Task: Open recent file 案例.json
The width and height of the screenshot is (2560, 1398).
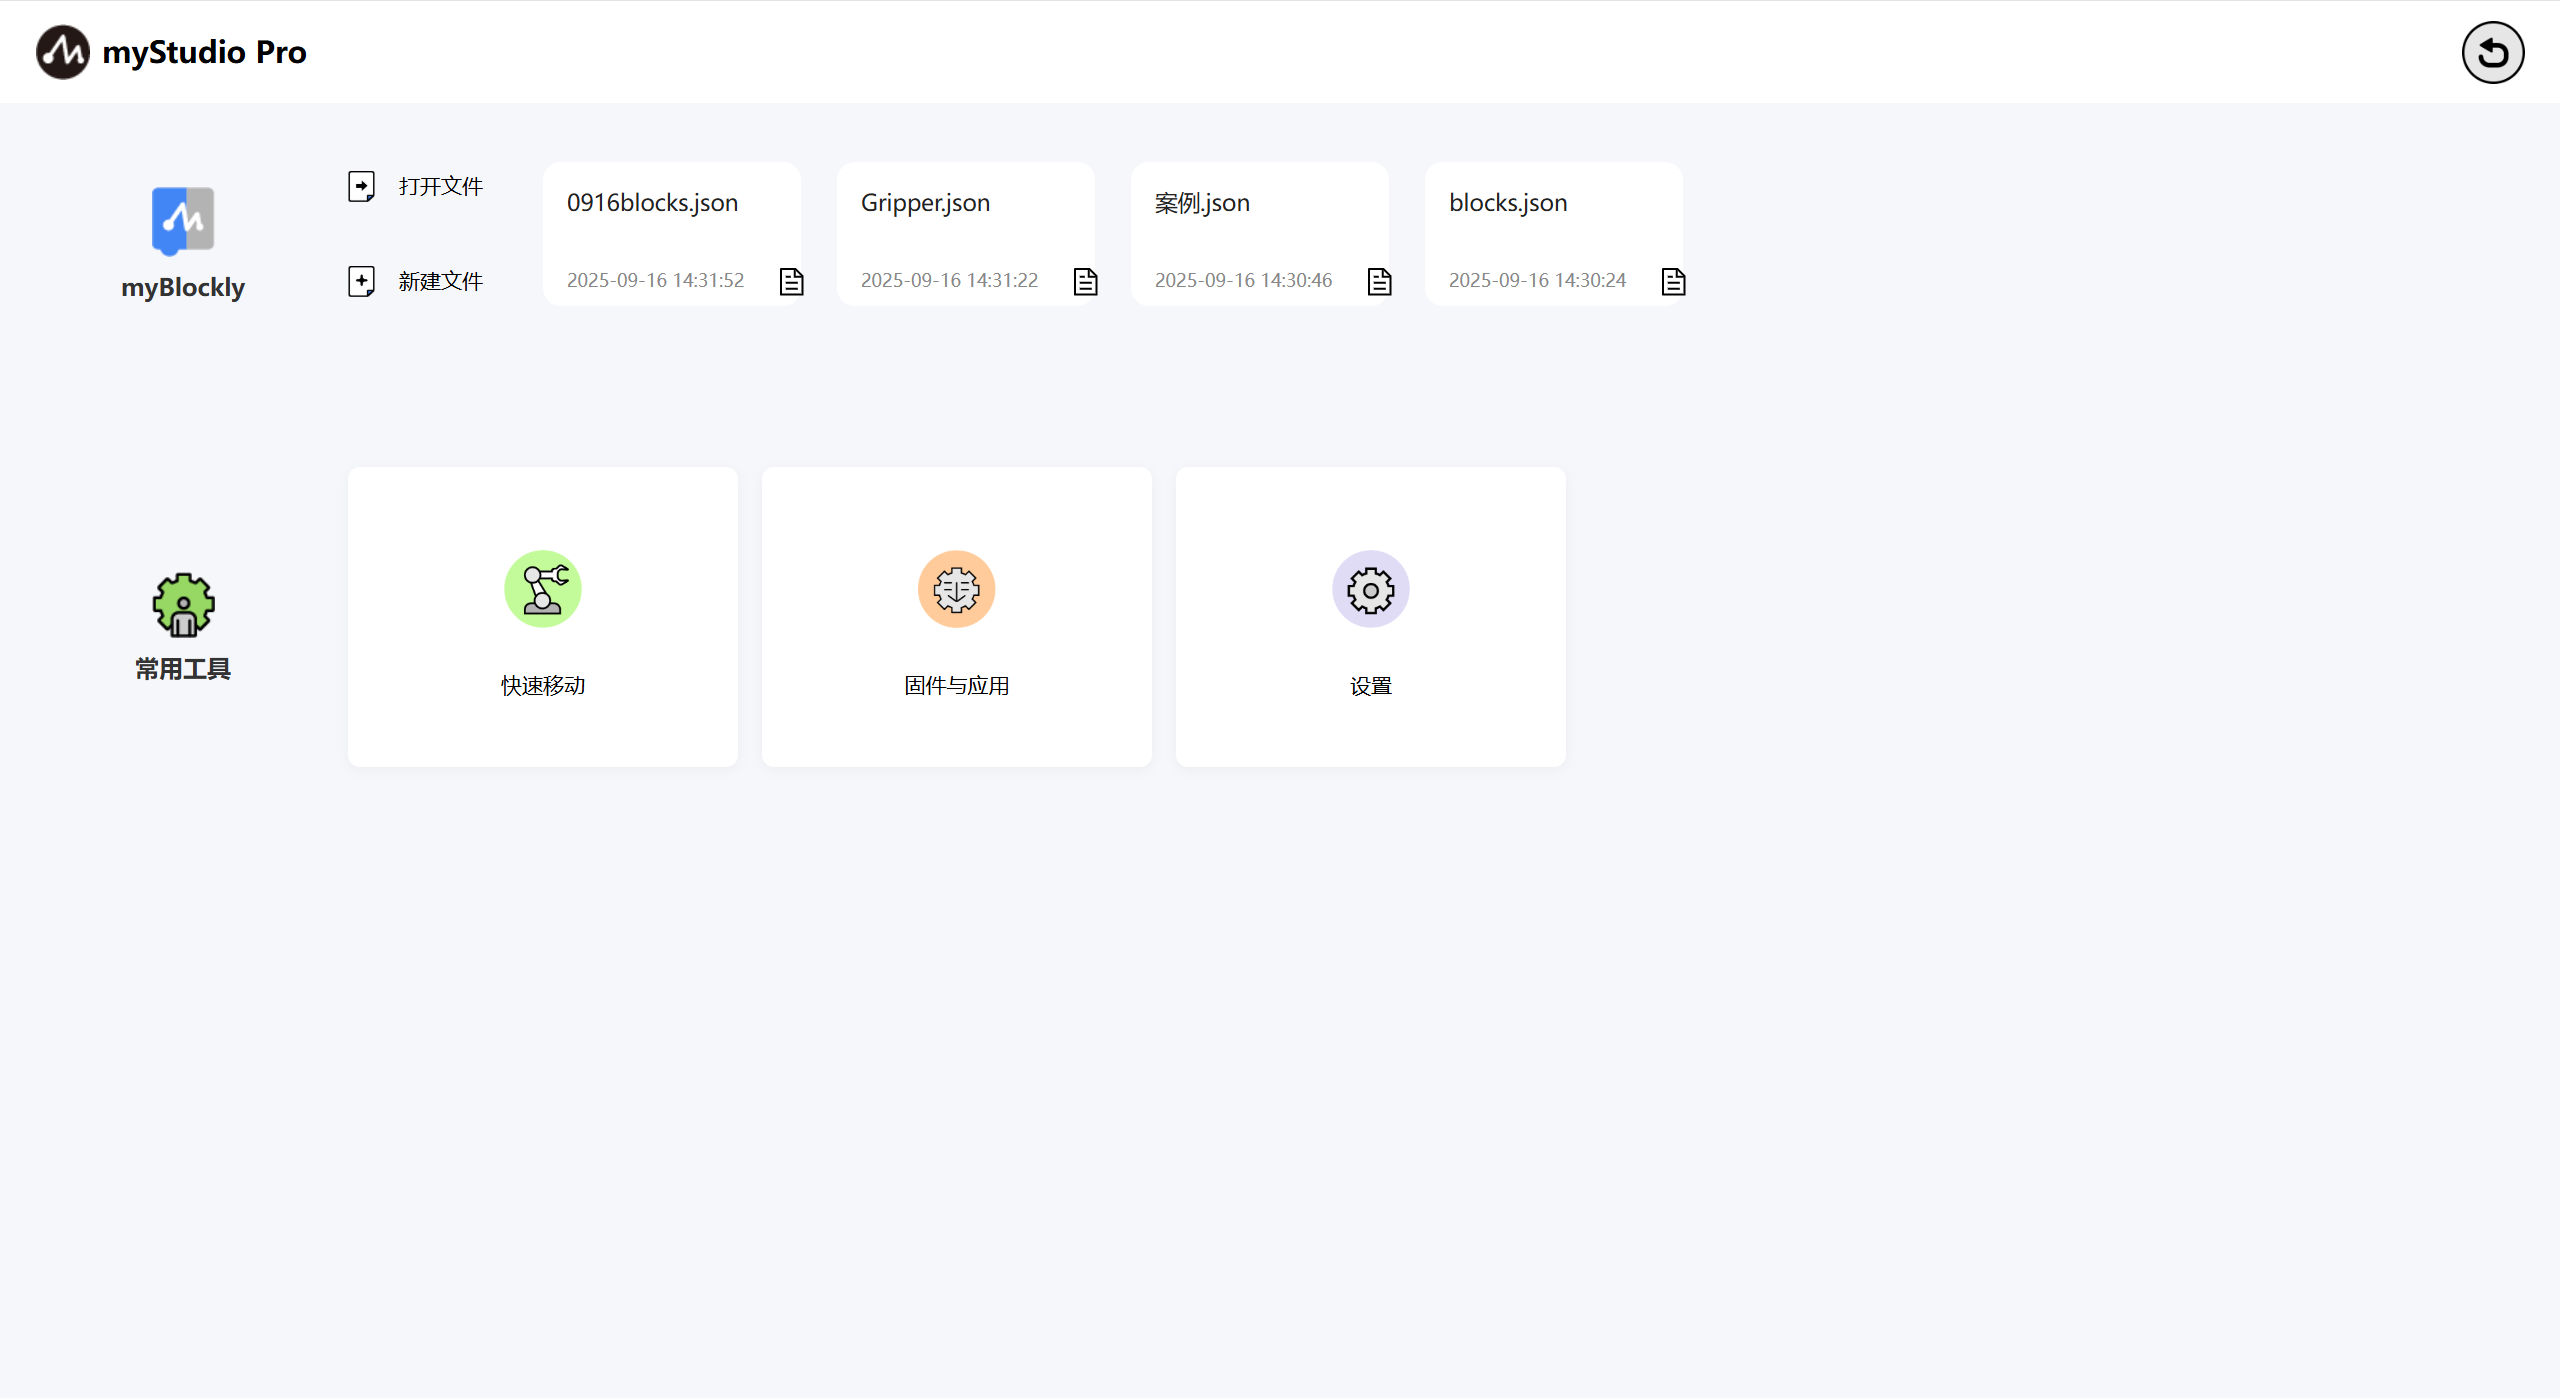Action: 1202,203
